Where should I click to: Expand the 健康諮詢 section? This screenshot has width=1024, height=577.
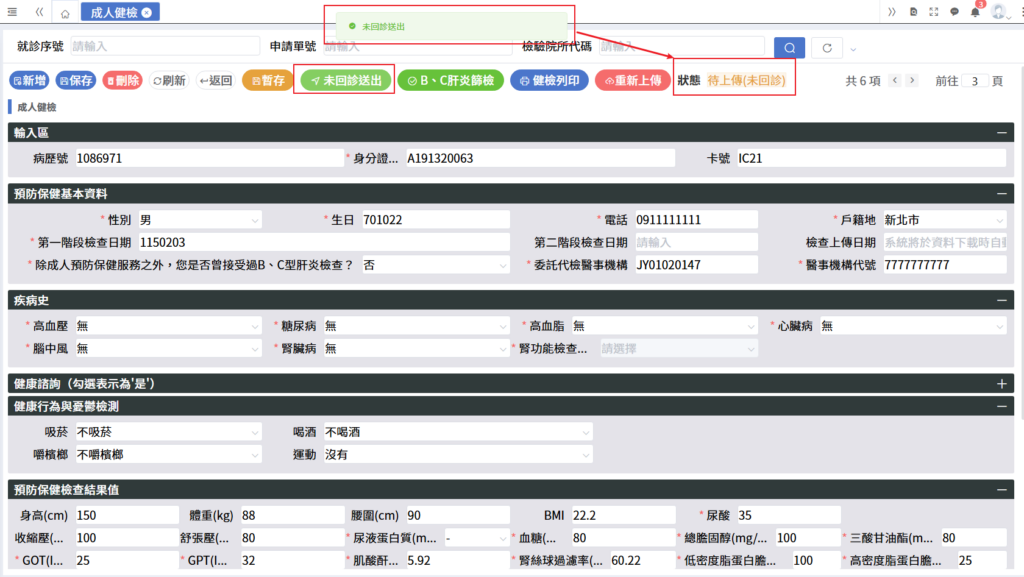click(x=1002, y=383)
